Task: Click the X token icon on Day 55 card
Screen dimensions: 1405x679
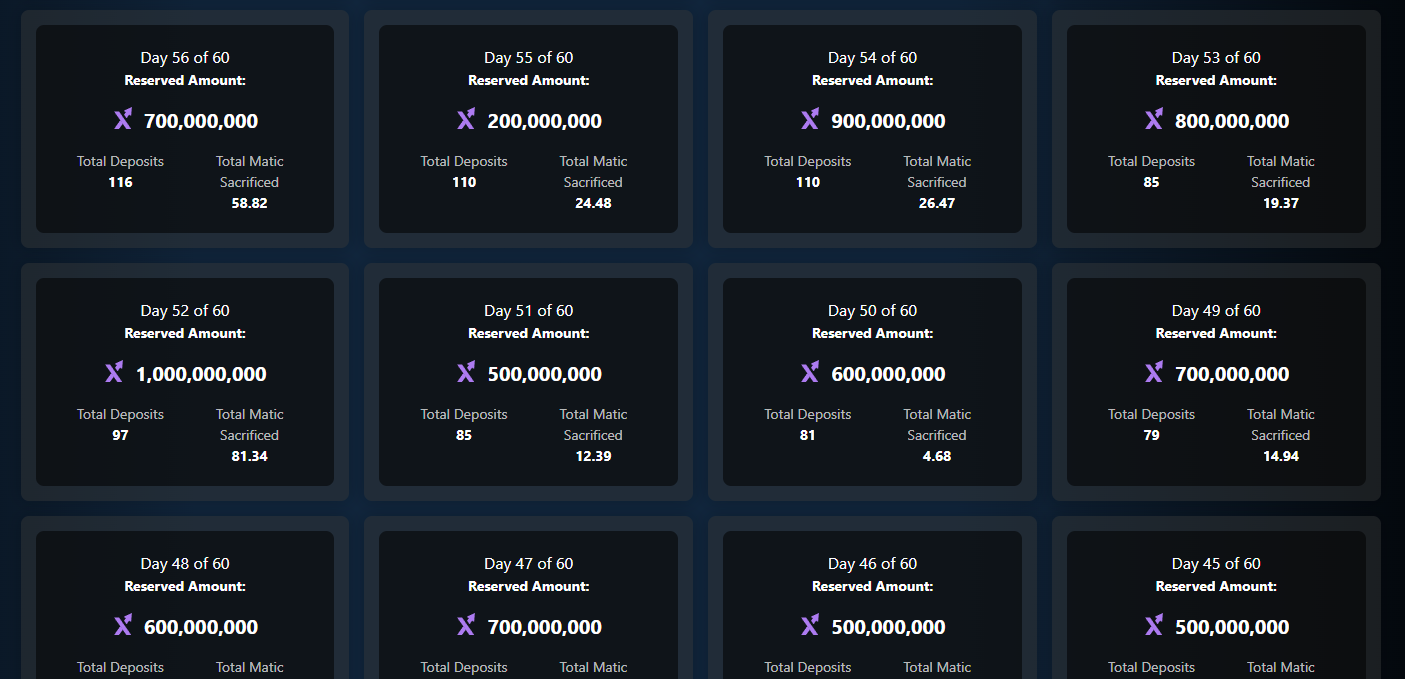Action: point(466,120)
